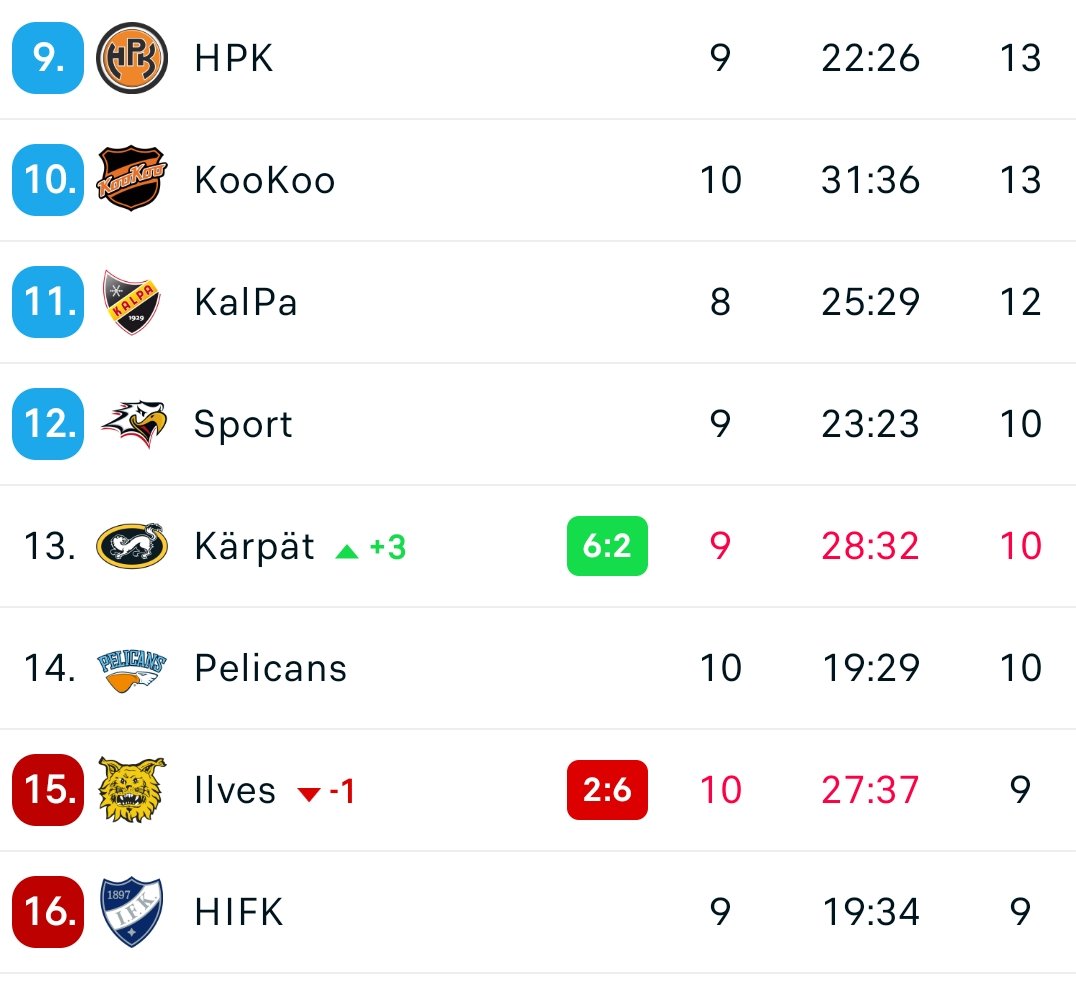This screenshot has width=1076, height=986.
Task: Click KalPa's 25:29 goal difference
Action: [870, 302]
